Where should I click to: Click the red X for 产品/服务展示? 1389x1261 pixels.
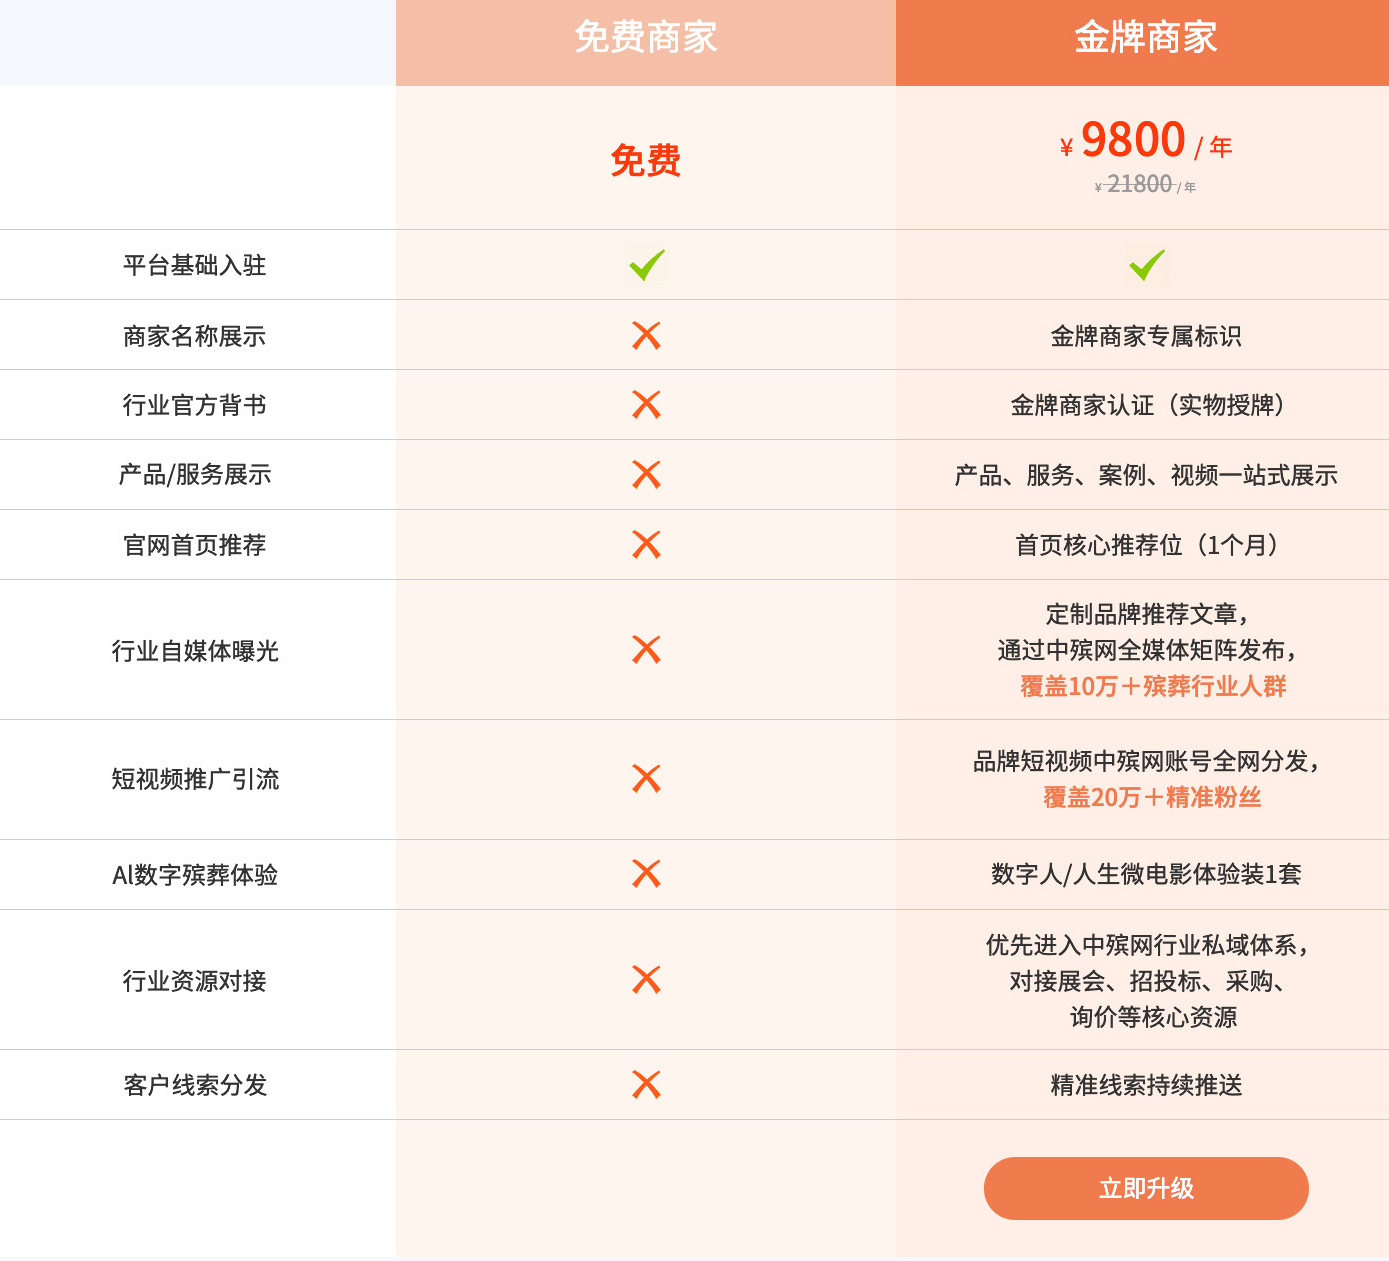coord(647,475)
